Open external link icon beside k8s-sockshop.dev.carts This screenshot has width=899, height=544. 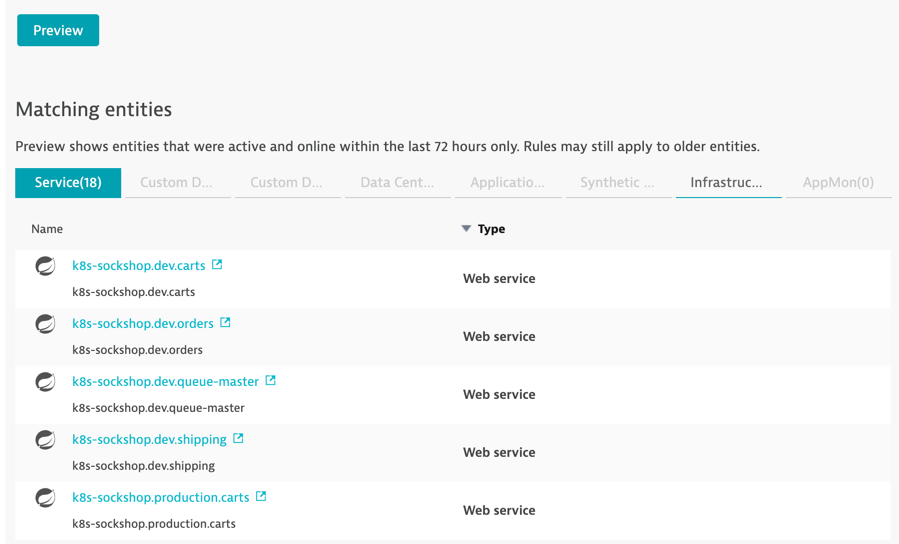tap(217, 265)
